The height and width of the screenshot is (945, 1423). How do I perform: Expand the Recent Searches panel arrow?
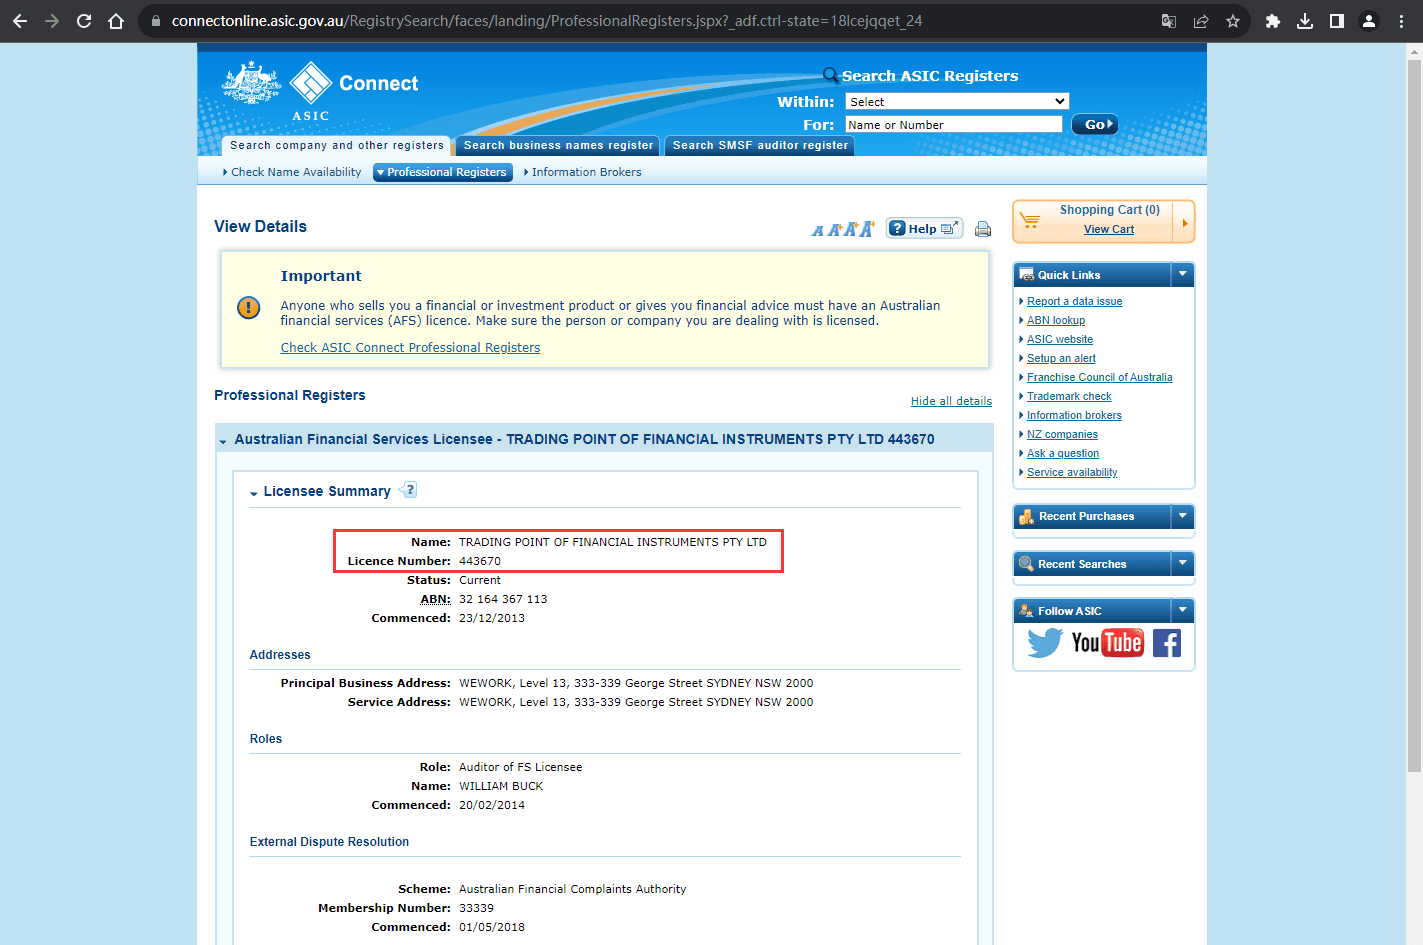pos(1183,564)
